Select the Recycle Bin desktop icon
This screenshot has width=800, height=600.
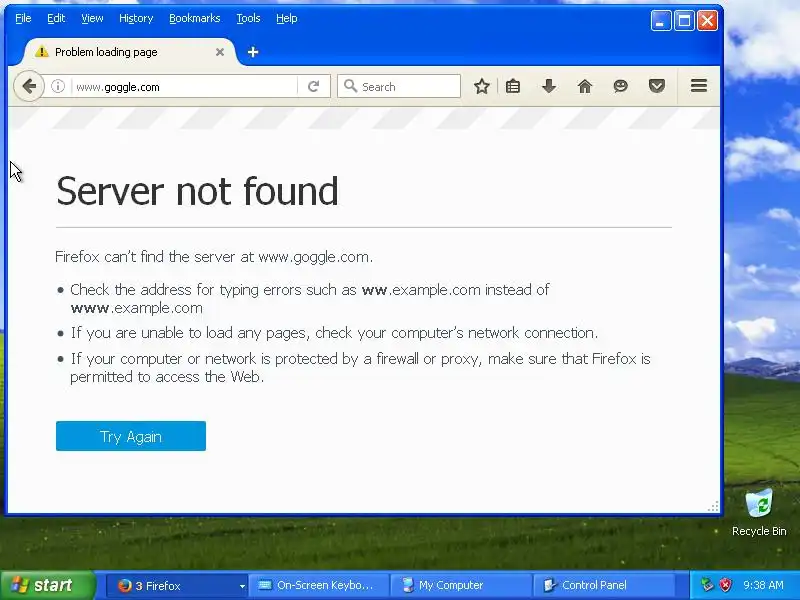pyautogui.click(x=759, y=512)
